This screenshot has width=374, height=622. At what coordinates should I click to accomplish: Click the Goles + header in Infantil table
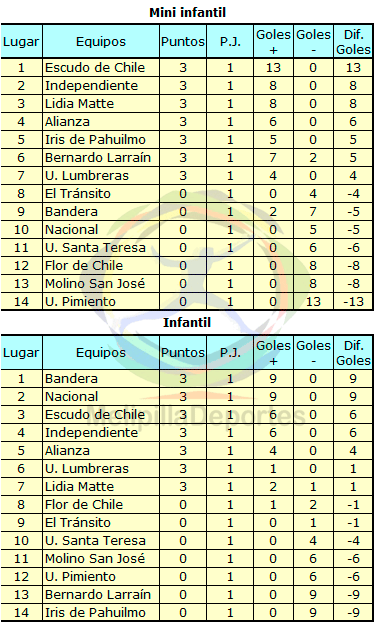point(273,353)
